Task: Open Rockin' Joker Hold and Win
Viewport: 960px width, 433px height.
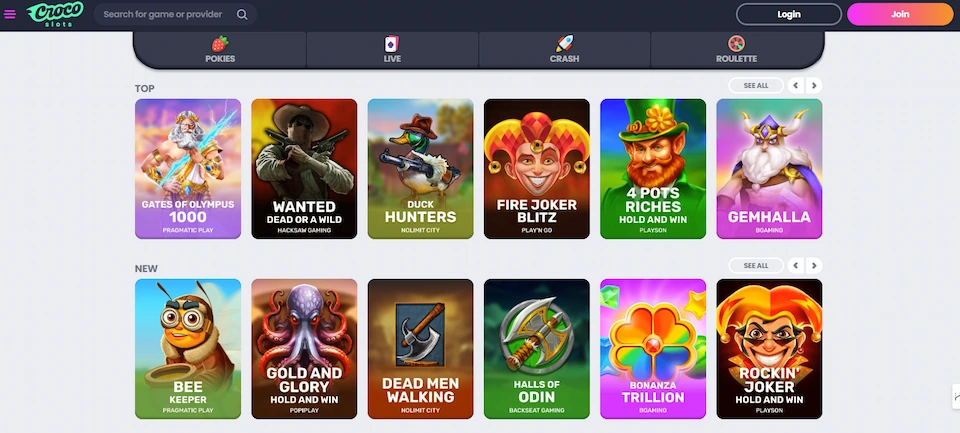Action: pos(770,349)
